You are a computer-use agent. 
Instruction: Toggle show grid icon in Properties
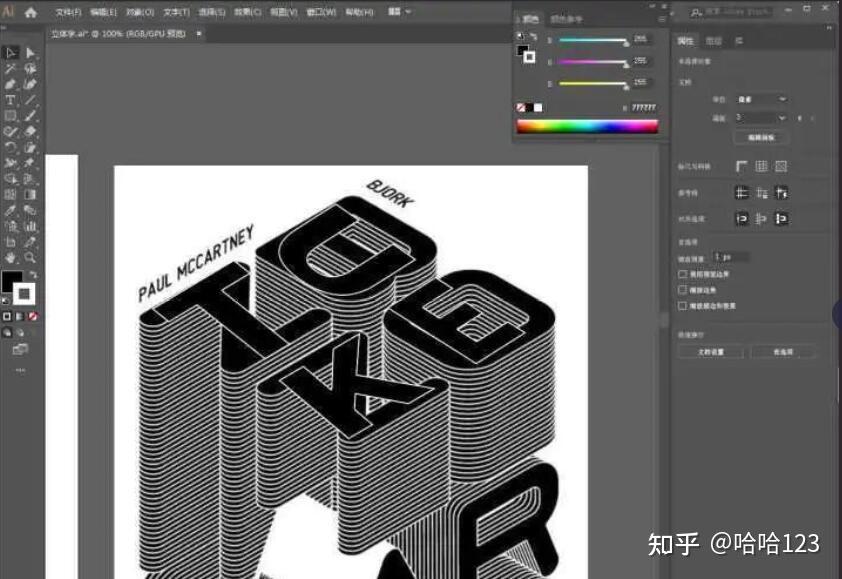click(761, 167)
